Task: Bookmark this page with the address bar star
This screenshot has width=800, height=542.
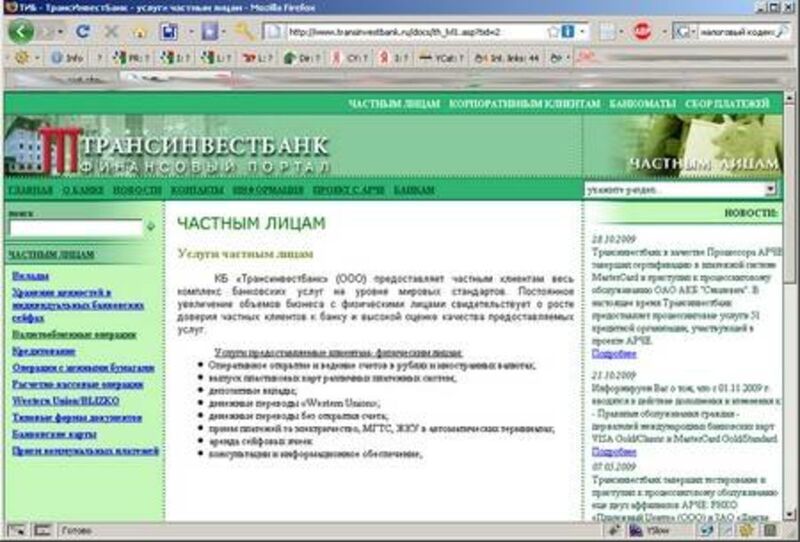Action: (553, 32)
